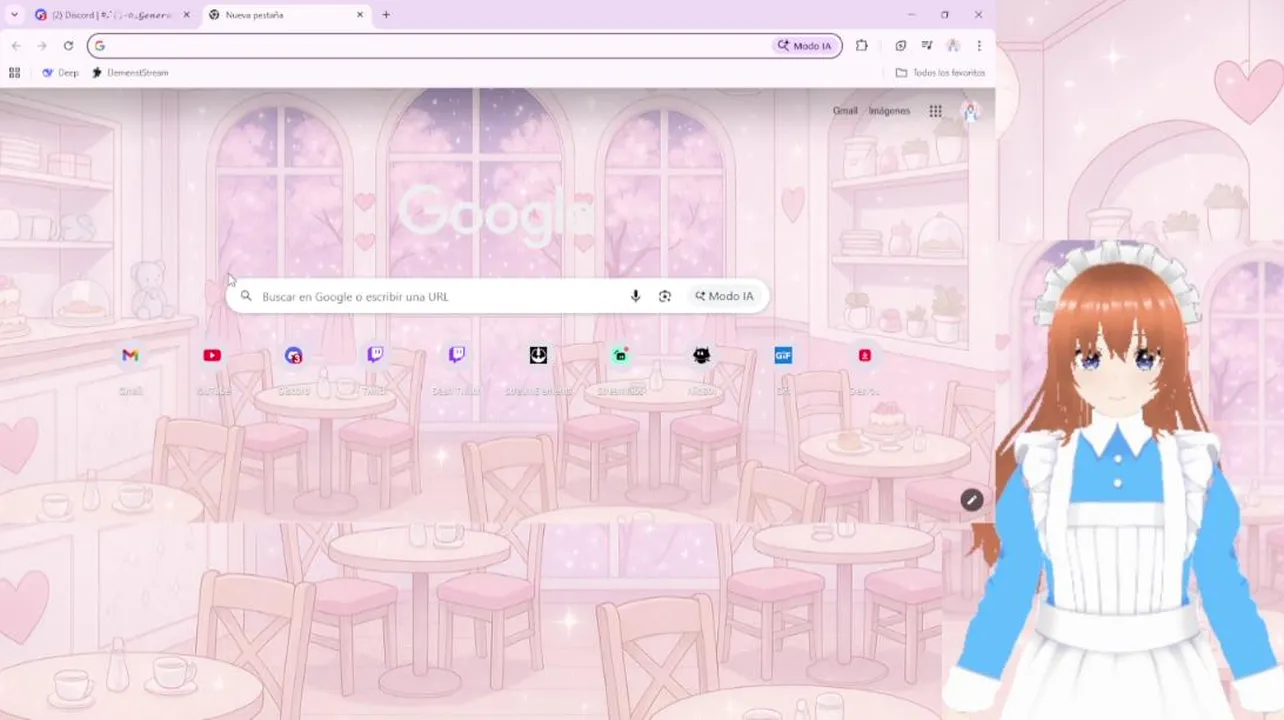Go forward to the next page

(x=42, y=45)
